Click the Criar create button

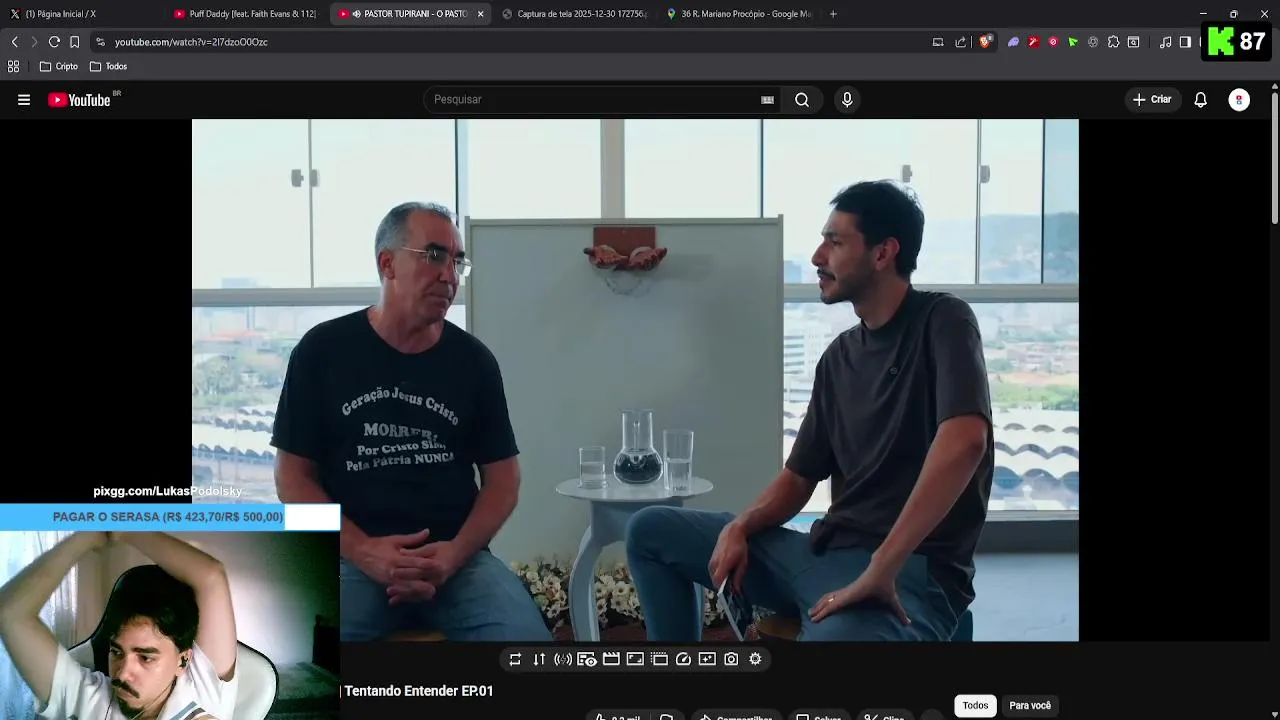click(x=1152, y=100)
